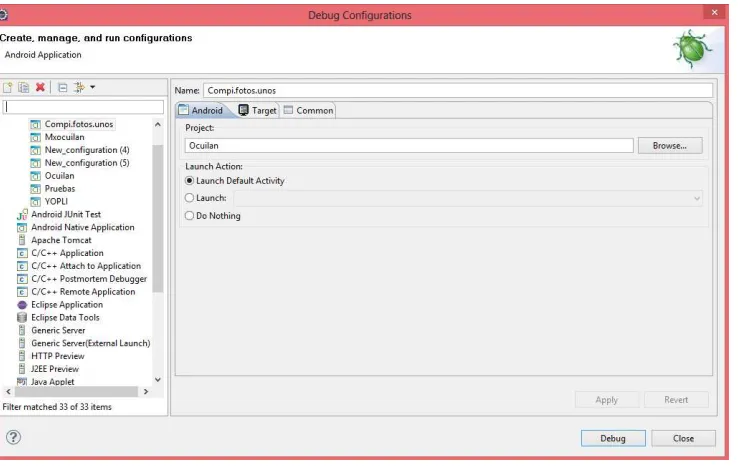Select the Launch Default Activity radio button
Image resolution: width=738 pixels, height=466 pixels.
pos(189,181)
